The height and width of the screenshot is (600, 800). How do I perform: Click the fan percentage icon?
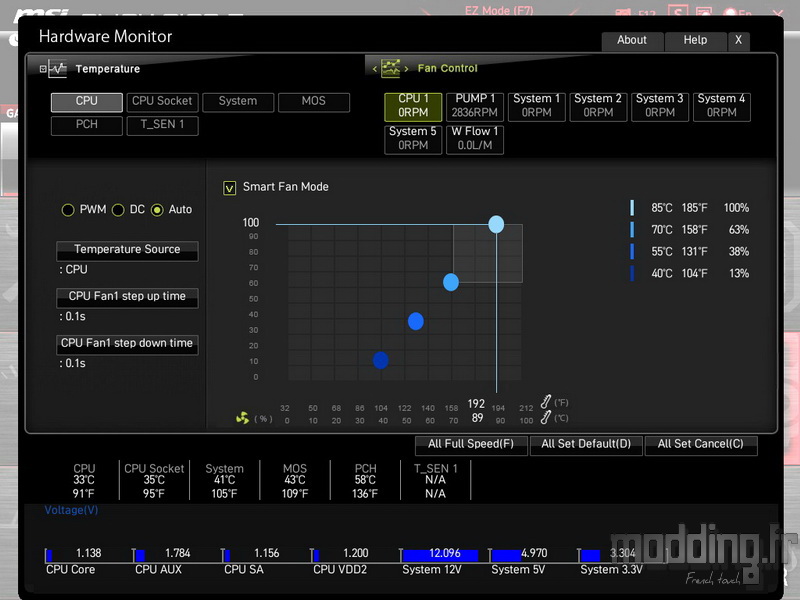[x=242, y=418]
